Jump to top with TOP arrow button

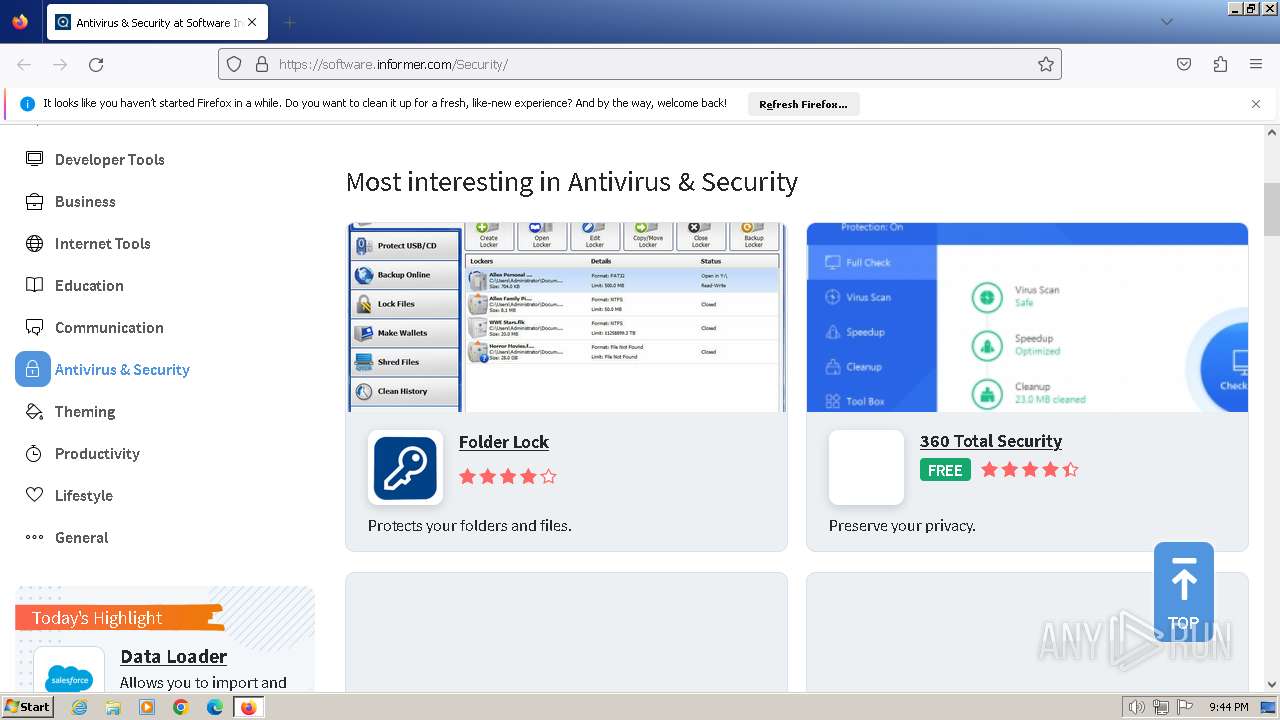pos(1184,592)
